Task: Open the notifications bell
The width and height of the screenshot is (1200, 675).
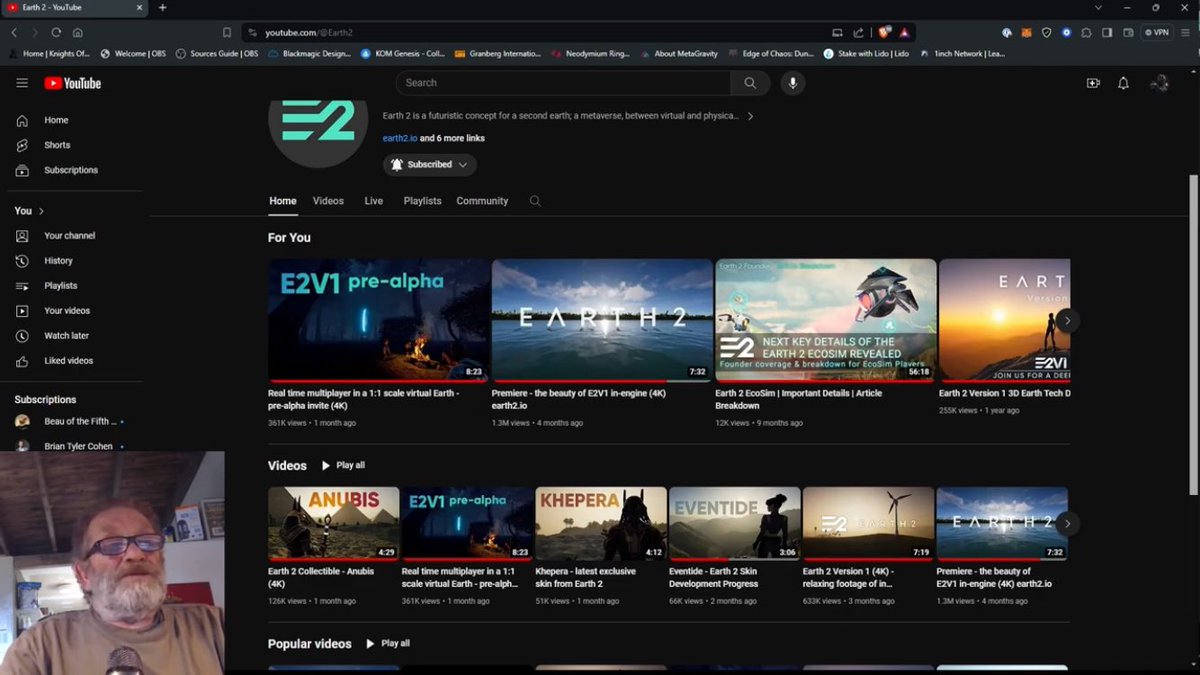Action: pyautogui.click(x=1123, y=83)
